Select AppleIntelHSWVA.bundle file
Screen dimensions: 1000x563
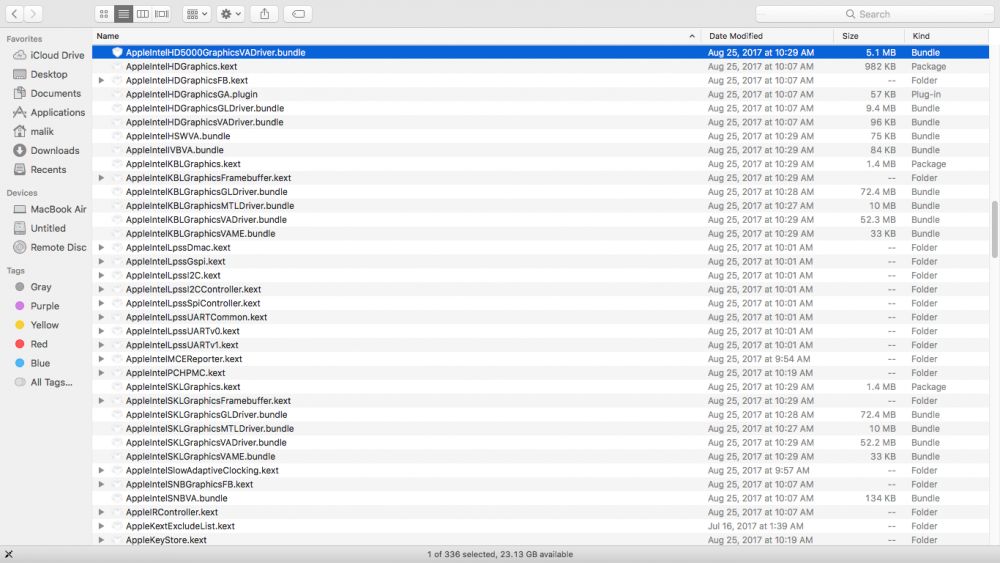[x=178, y=136]
